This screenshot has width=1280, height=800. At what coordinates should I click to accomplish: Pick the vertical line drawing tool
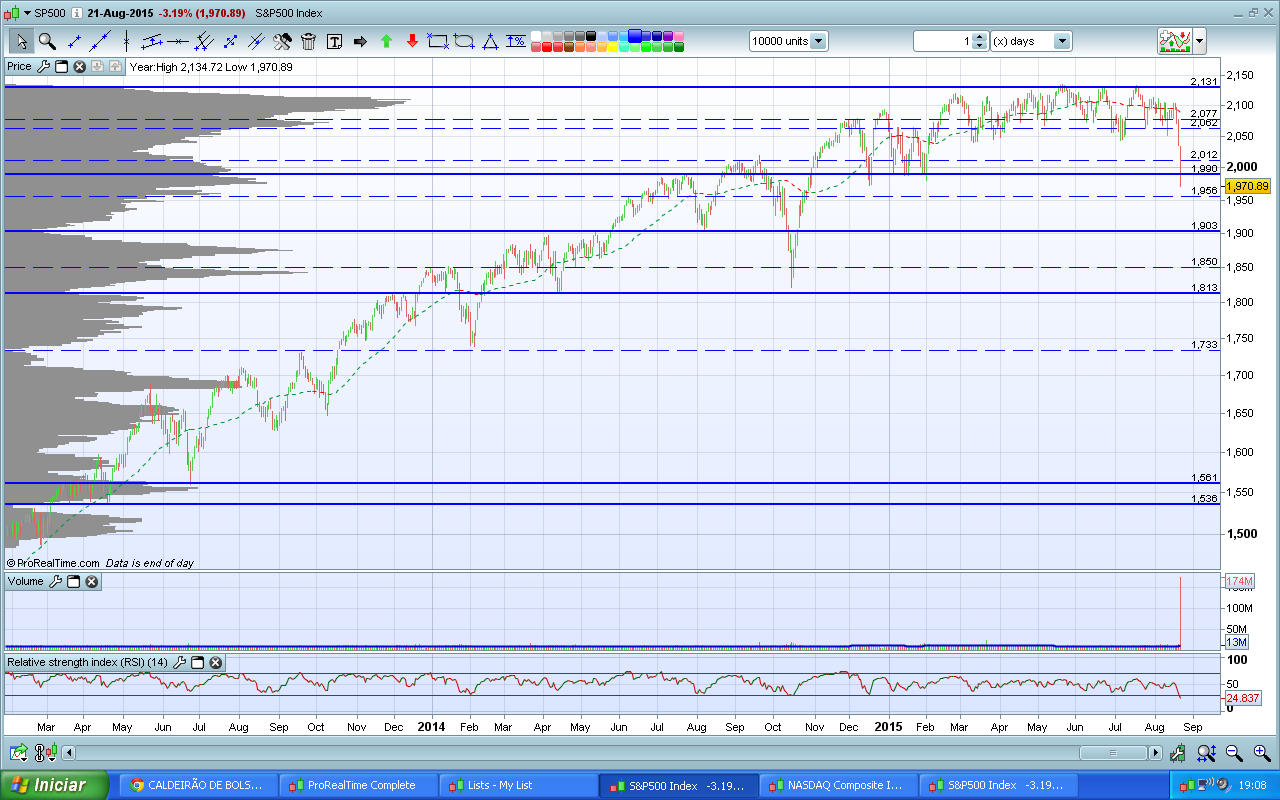pyautogui.click(x=126, y=41)
